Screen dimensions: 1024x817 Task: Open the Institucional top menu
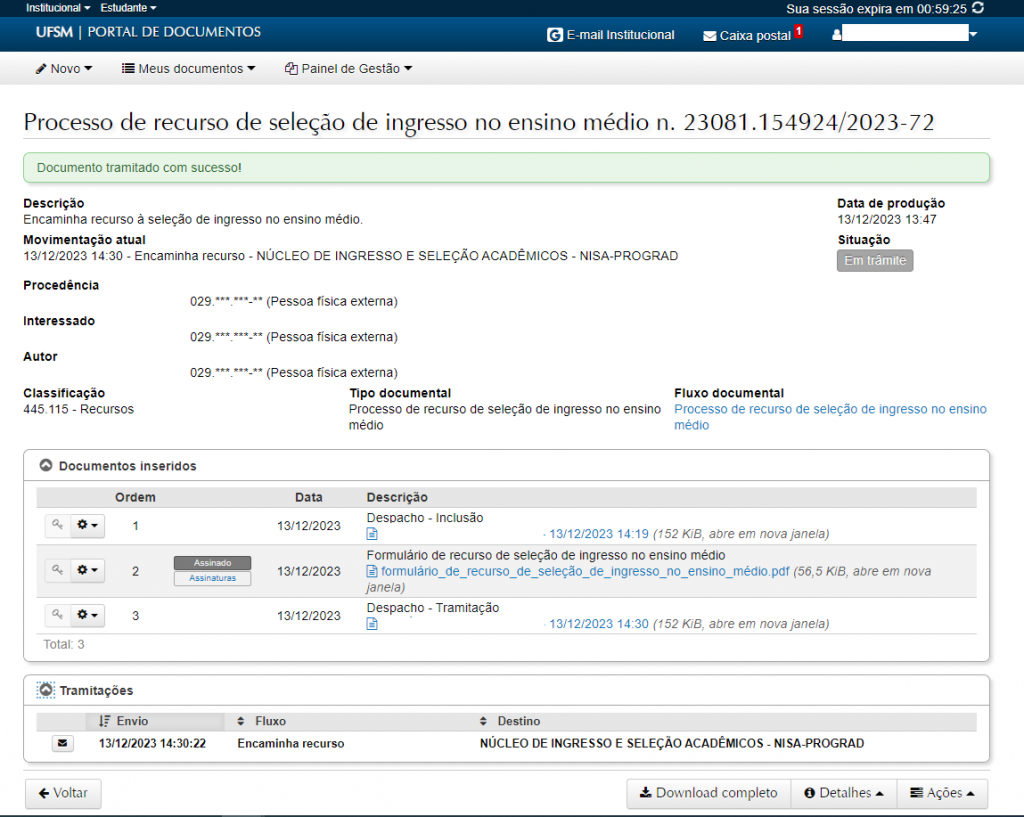coord(57,7)
